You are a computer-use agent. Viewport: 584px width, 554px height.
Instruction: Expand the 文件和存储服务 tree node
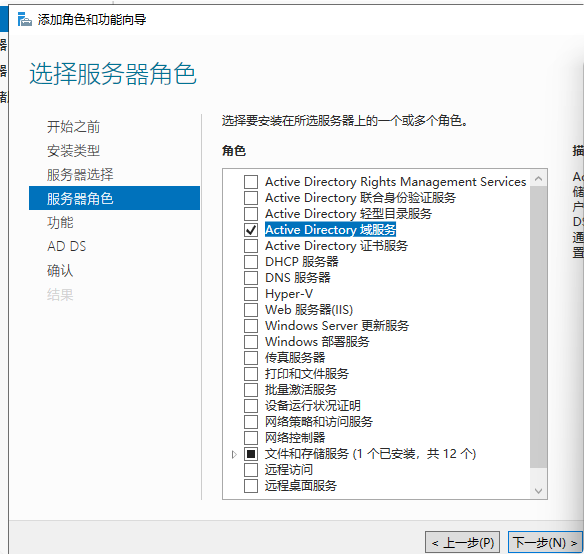point(234,455)
